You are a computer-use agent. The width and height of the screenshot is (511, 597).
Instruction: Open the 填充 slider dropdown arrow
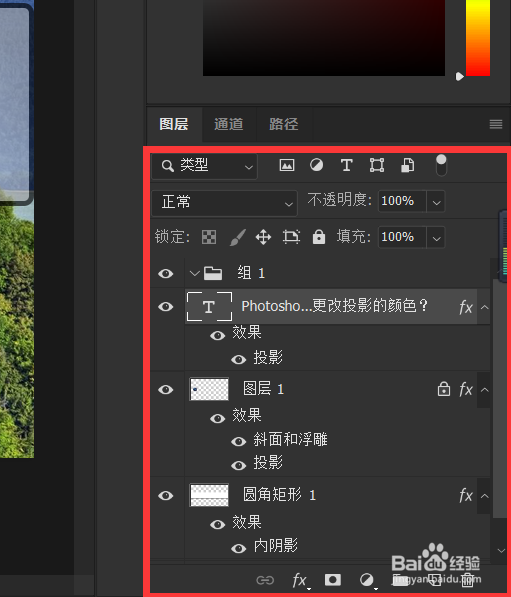(436, 238)
